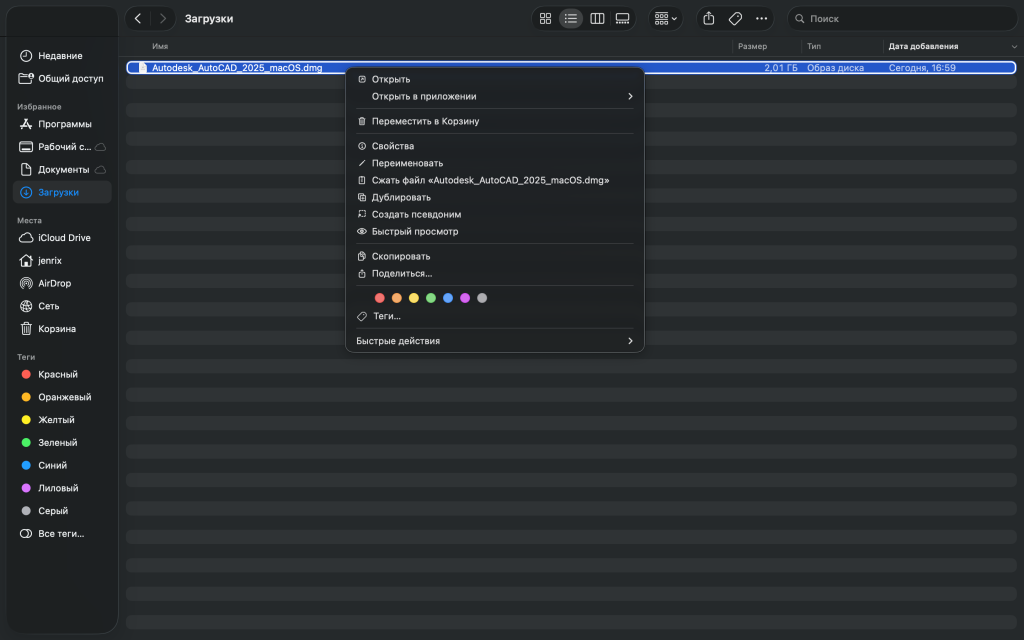Open Корзина in the sidebar
The width and height of the screenshot is (1024, 640).
click(x=62, y=328)
